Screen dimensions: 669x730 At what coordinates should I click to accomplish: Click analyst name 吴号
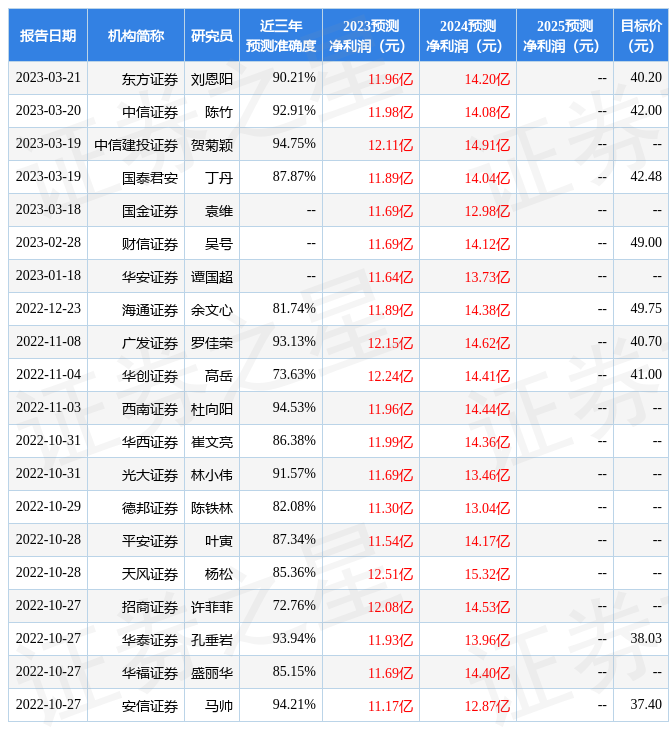[x=219, y=244]
